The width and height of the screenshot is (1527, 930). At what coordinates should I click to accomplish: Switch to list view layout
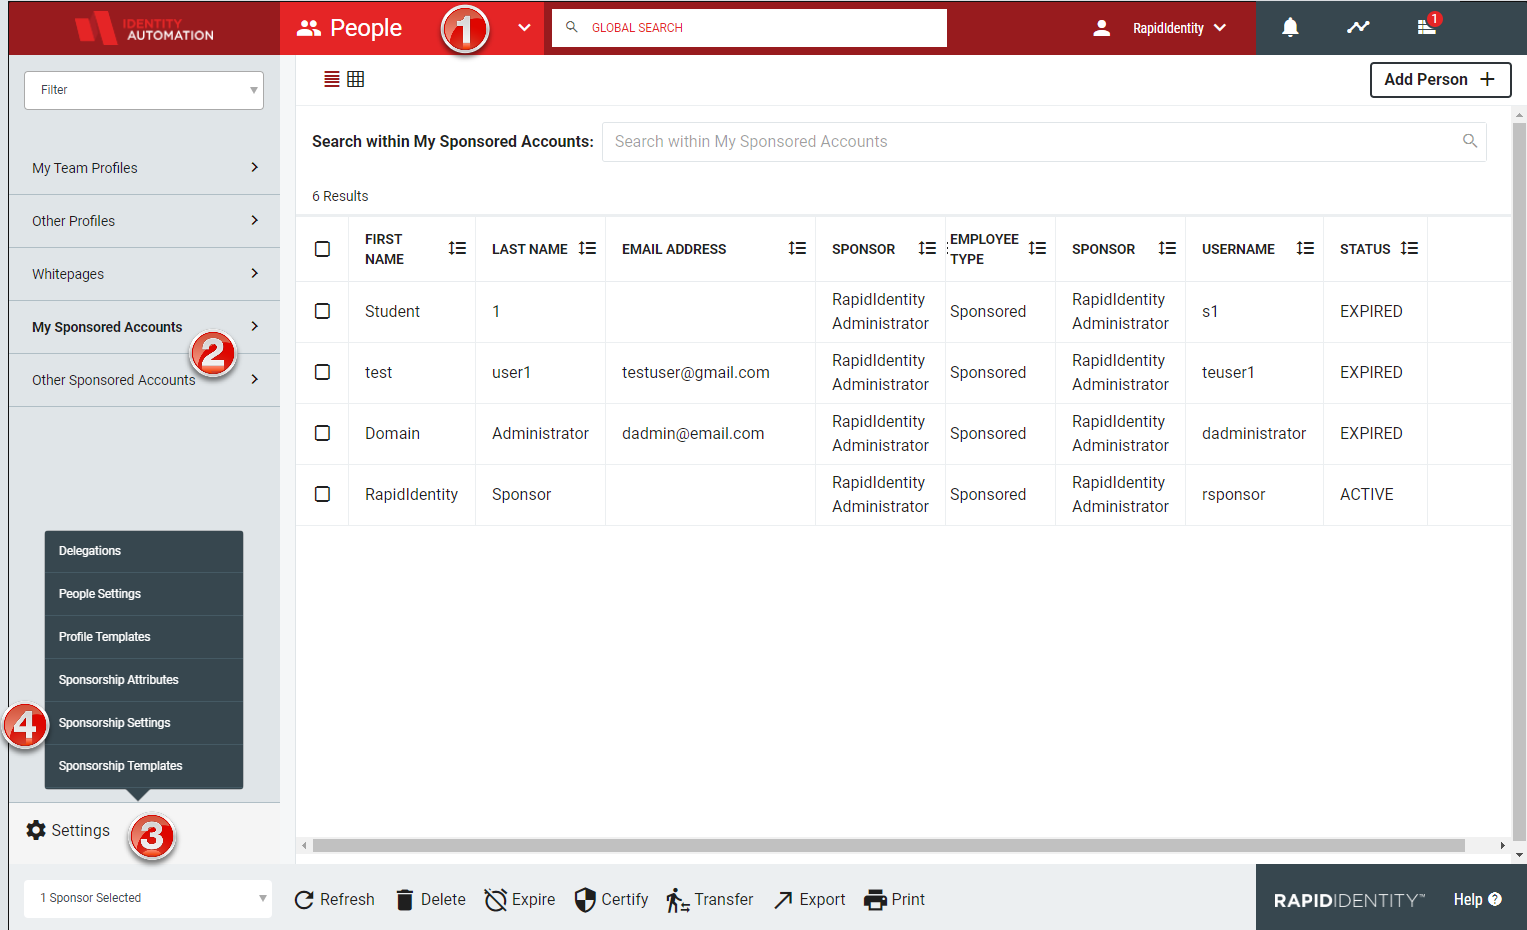click(x=332, y=79)
